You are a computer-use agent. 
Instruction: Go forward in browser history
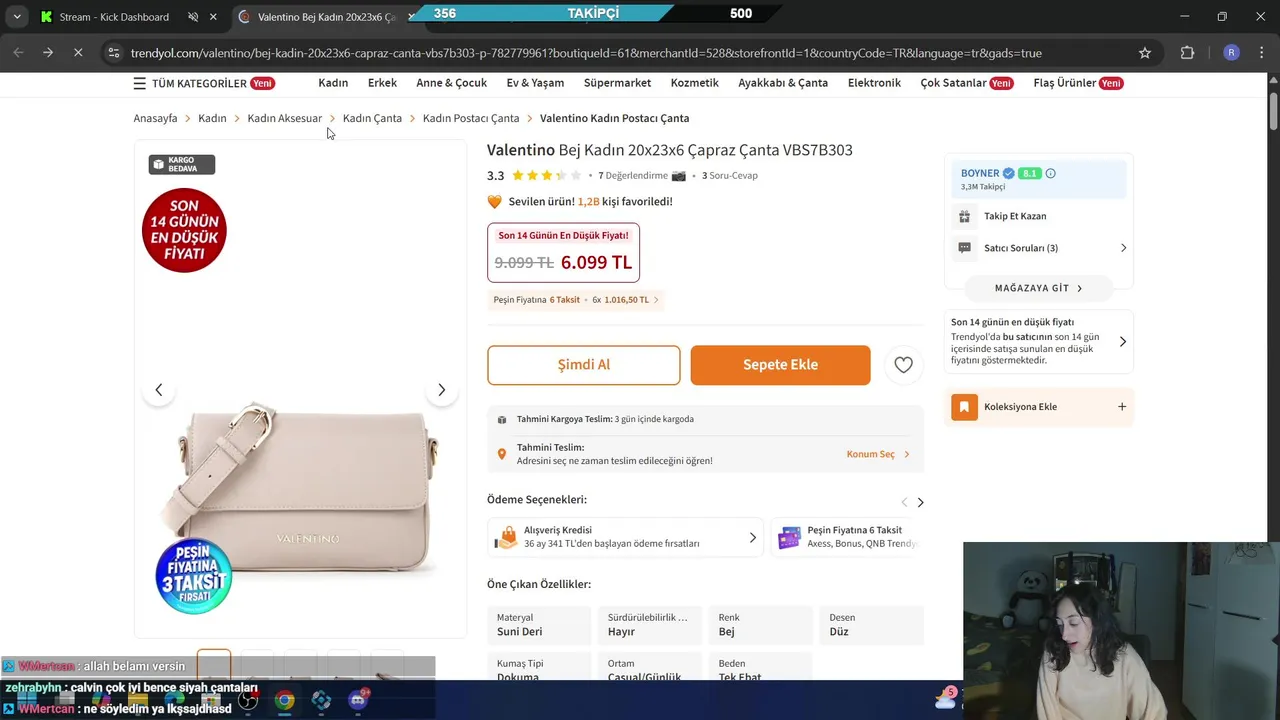click(48, 53)
